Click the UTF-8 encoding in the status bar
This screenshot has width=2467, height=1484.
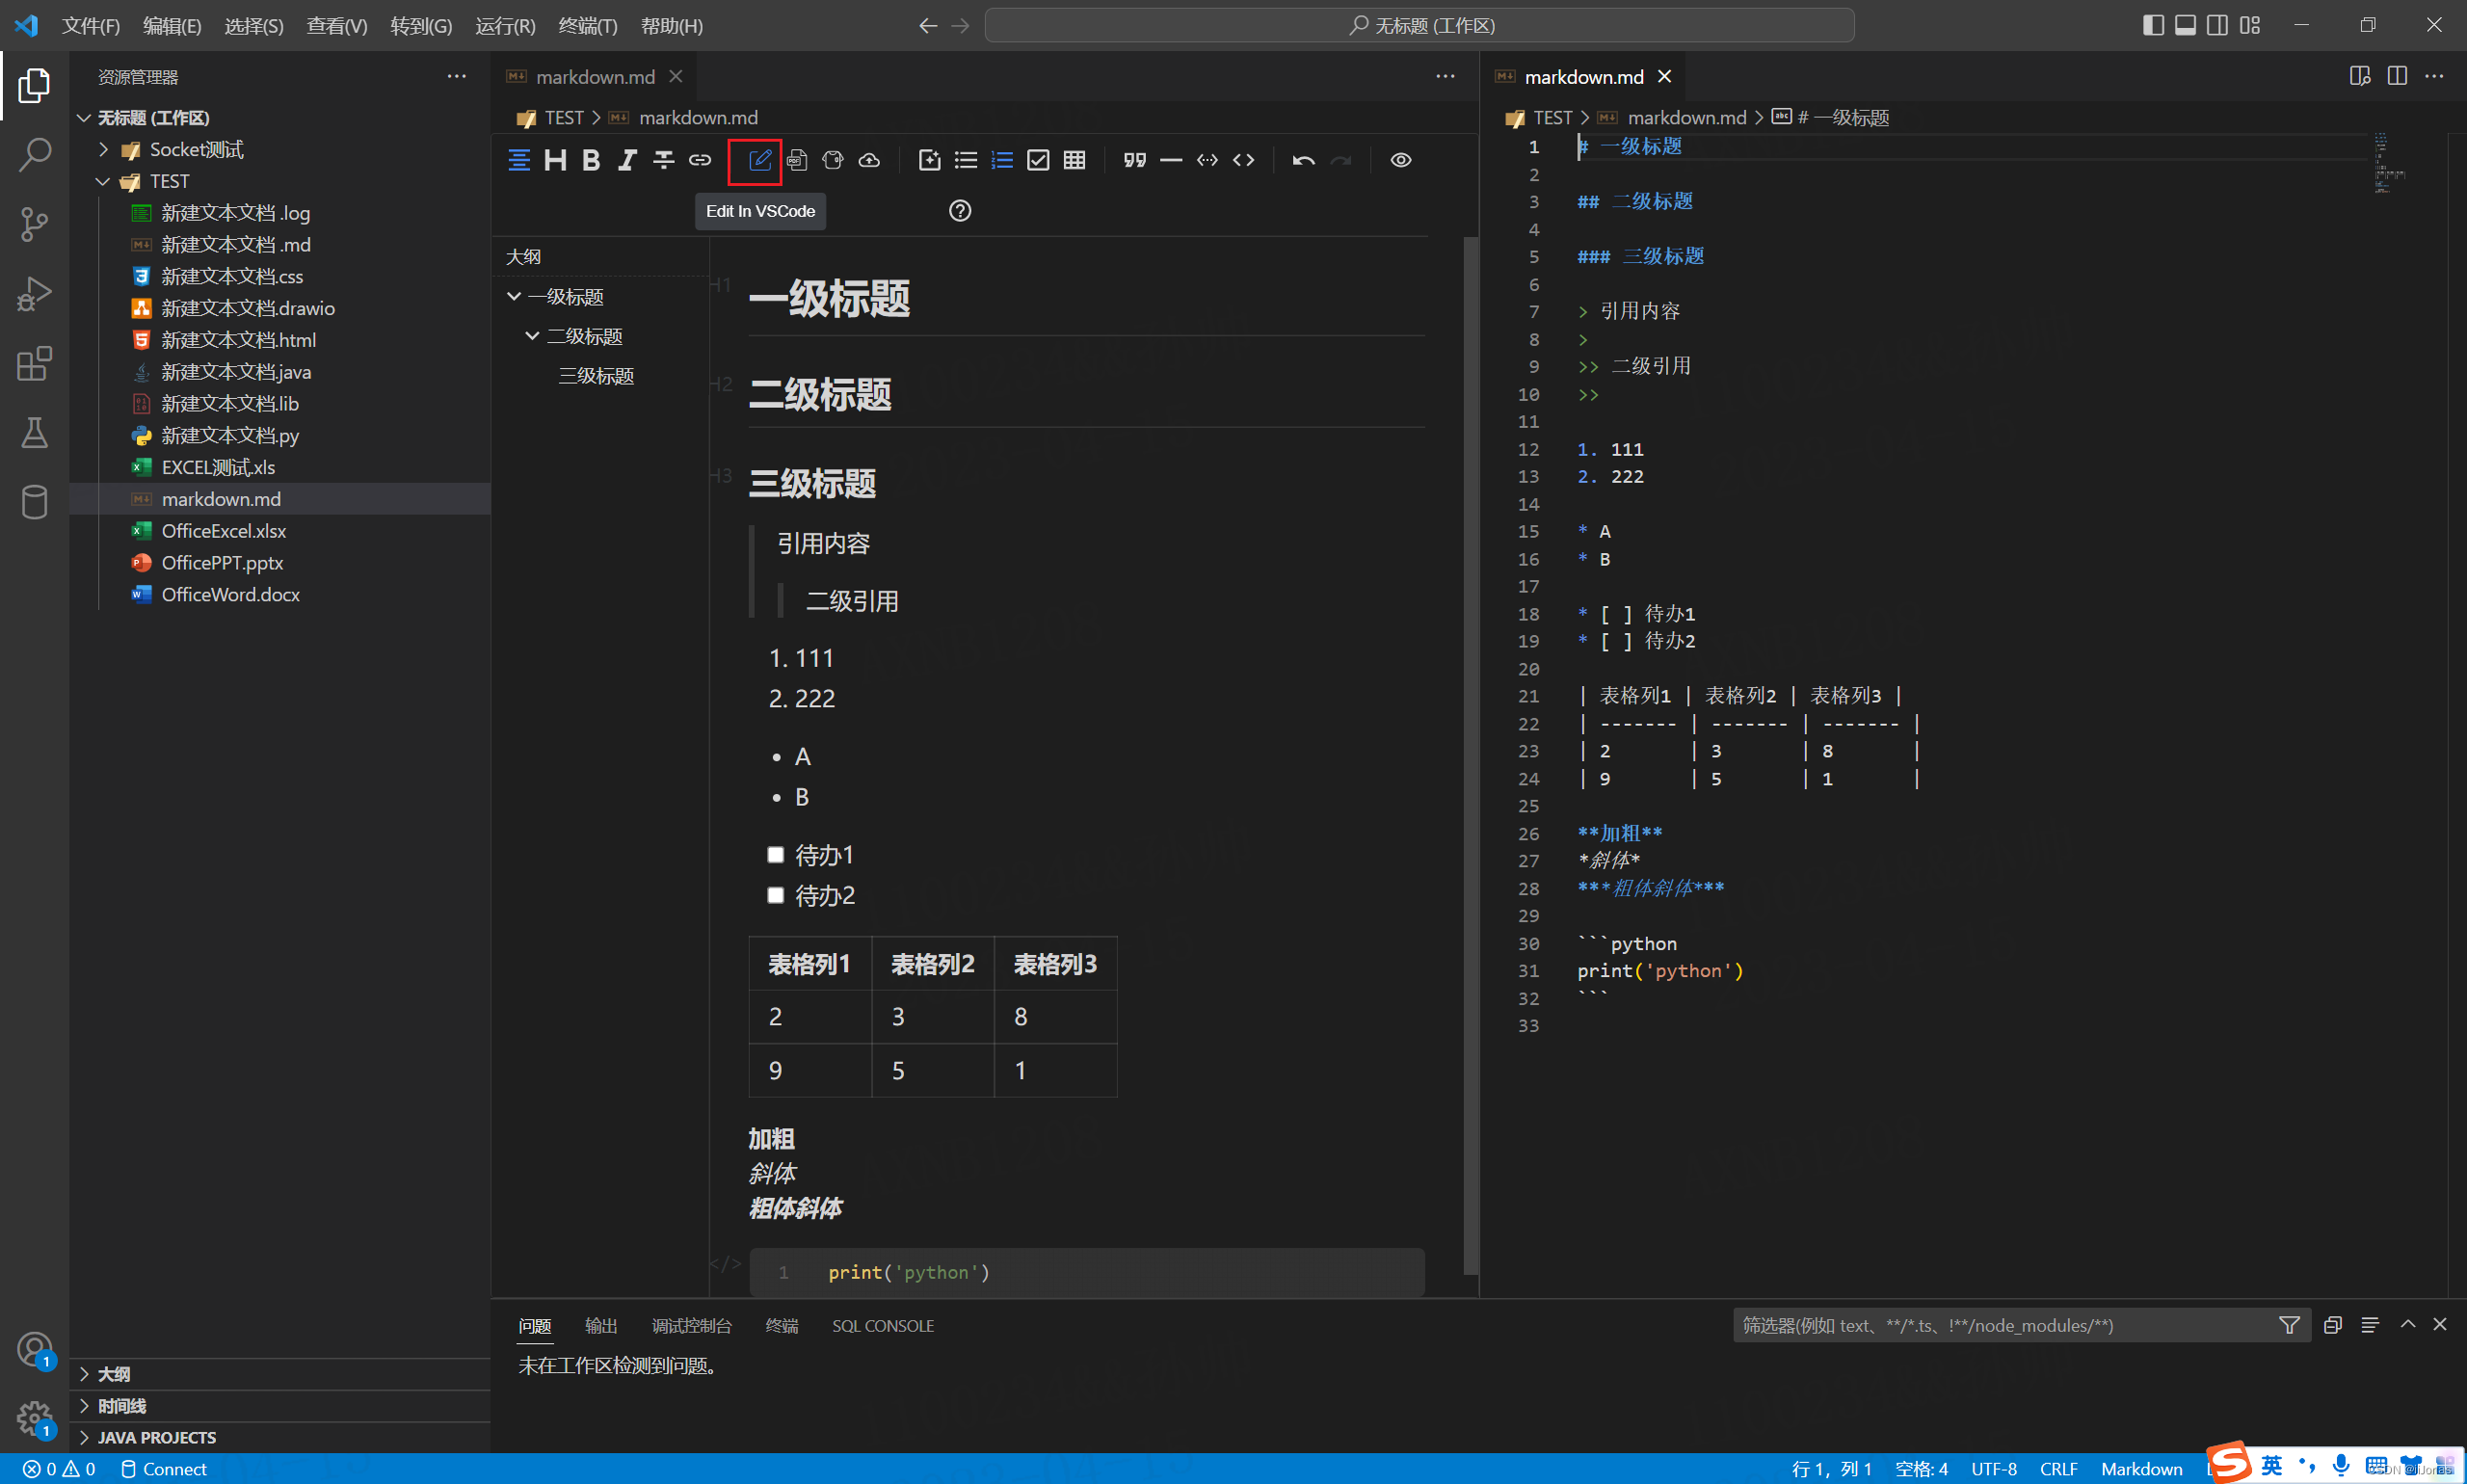[1993, 1469]
